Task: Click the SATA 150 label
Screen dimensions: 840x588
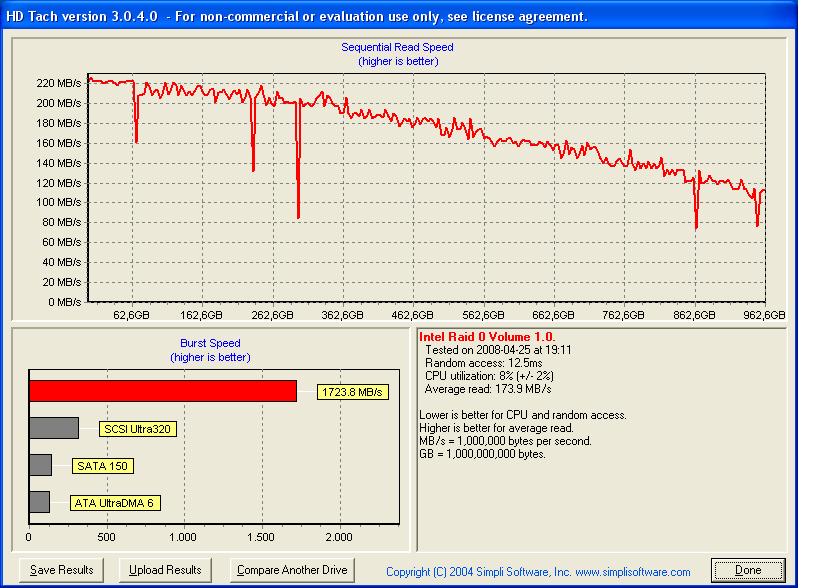Action: (x=102, y=466)
